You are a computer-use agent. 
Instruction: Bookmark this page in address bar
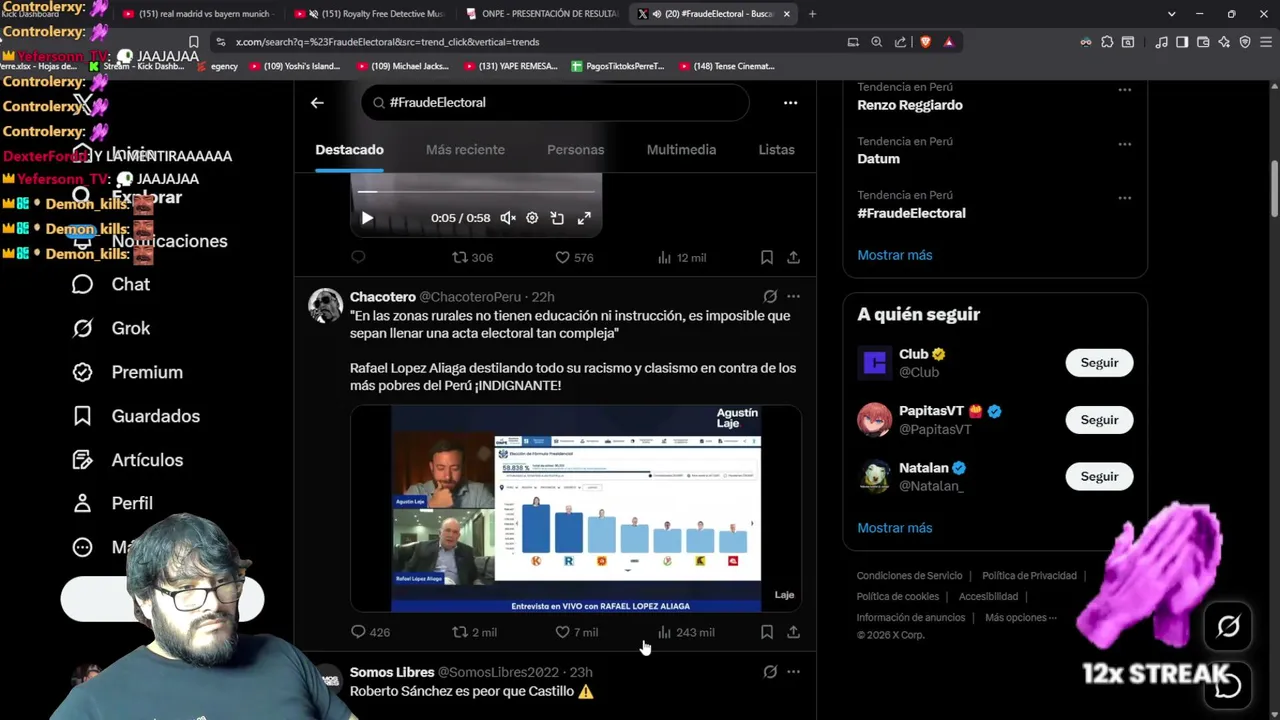tap(194, 42)
